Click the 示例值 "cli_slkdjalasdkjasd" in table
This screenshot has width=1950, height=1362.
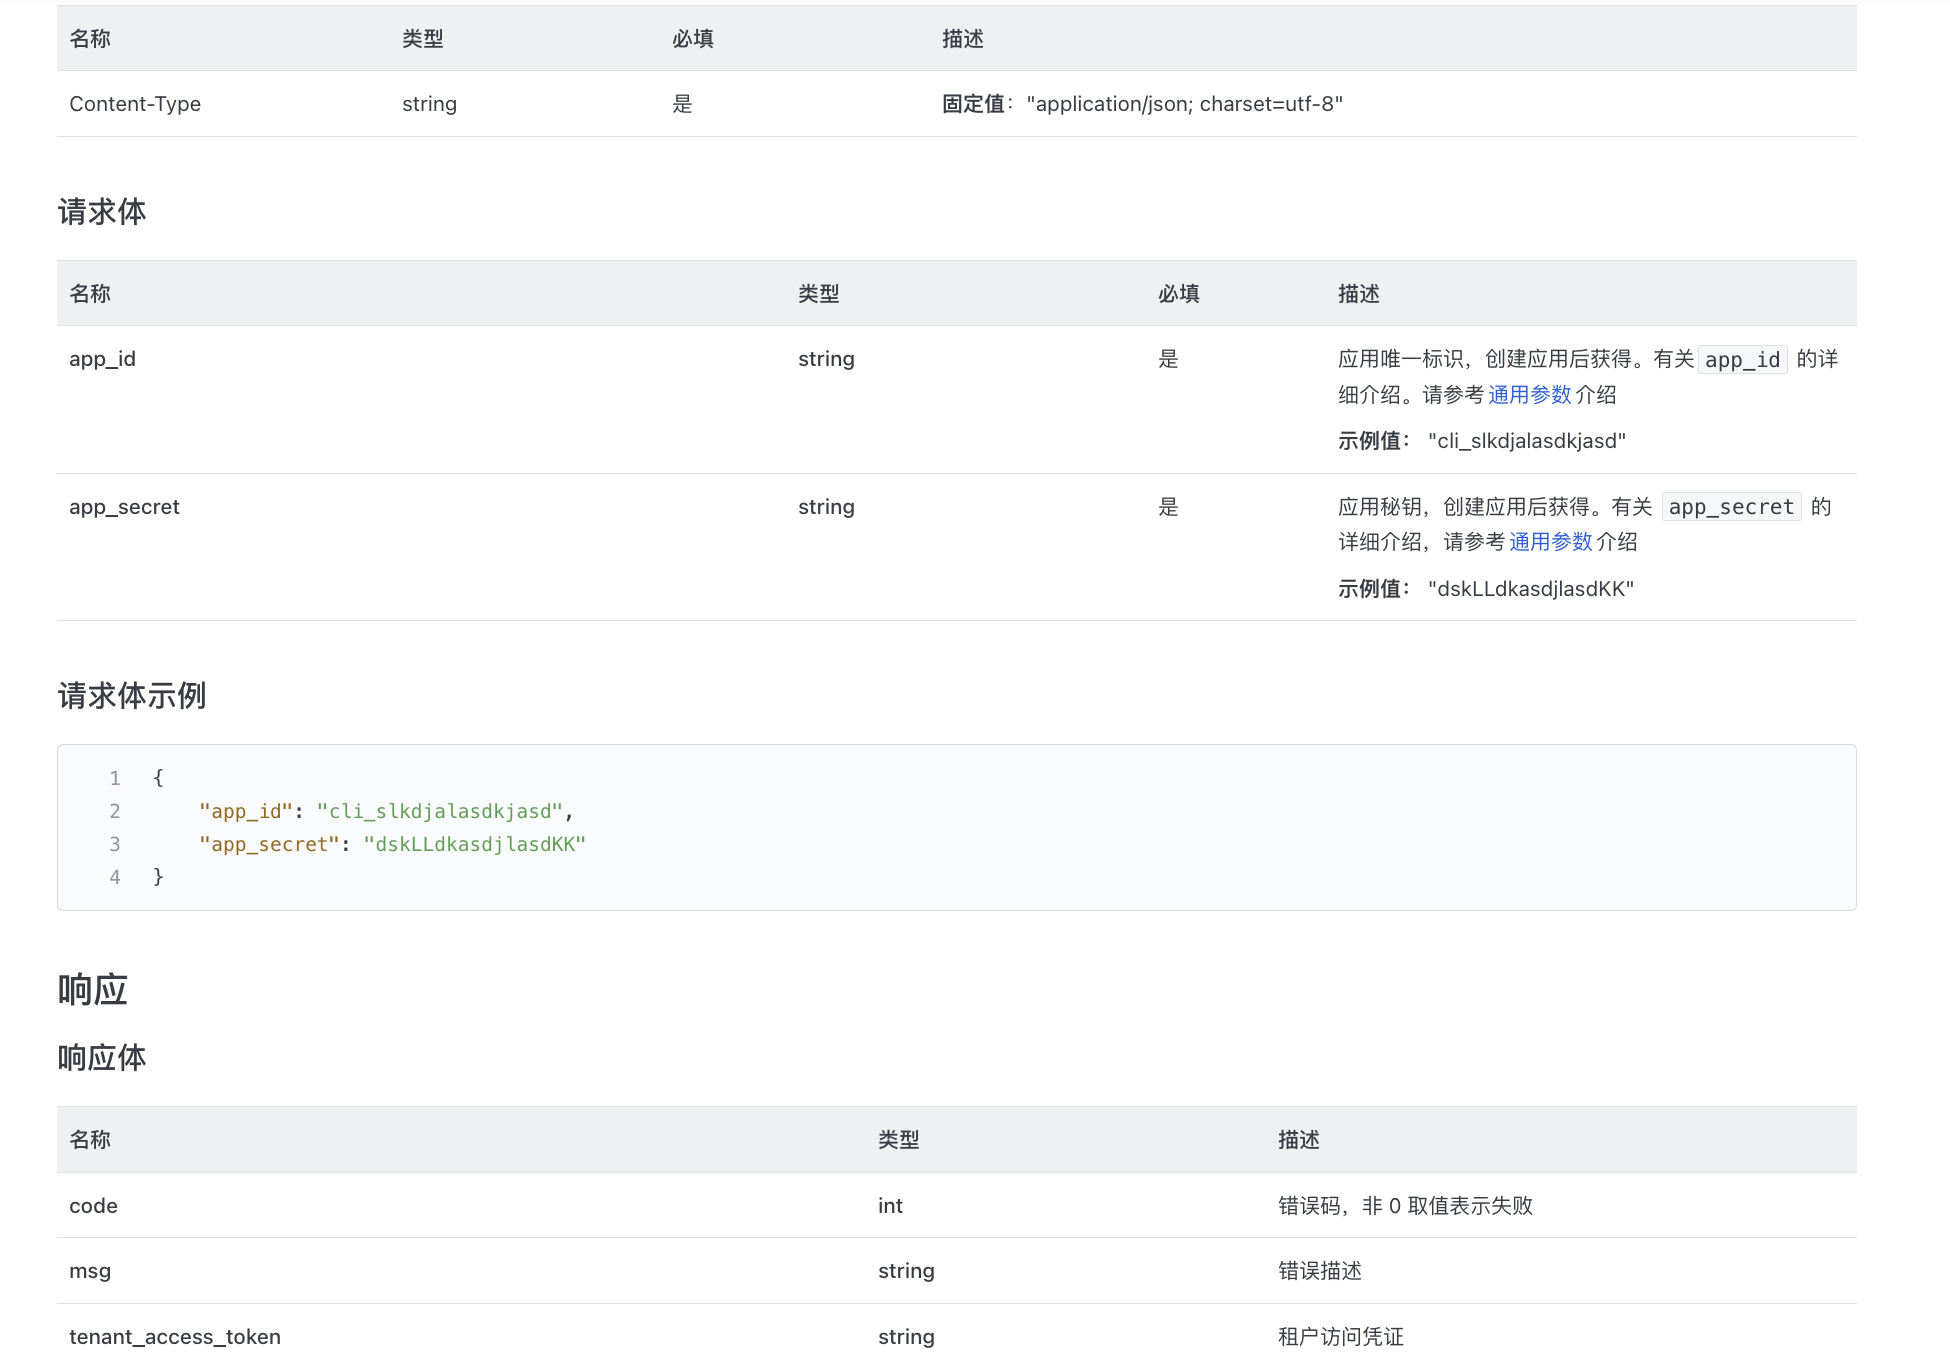coord(1526,441)
